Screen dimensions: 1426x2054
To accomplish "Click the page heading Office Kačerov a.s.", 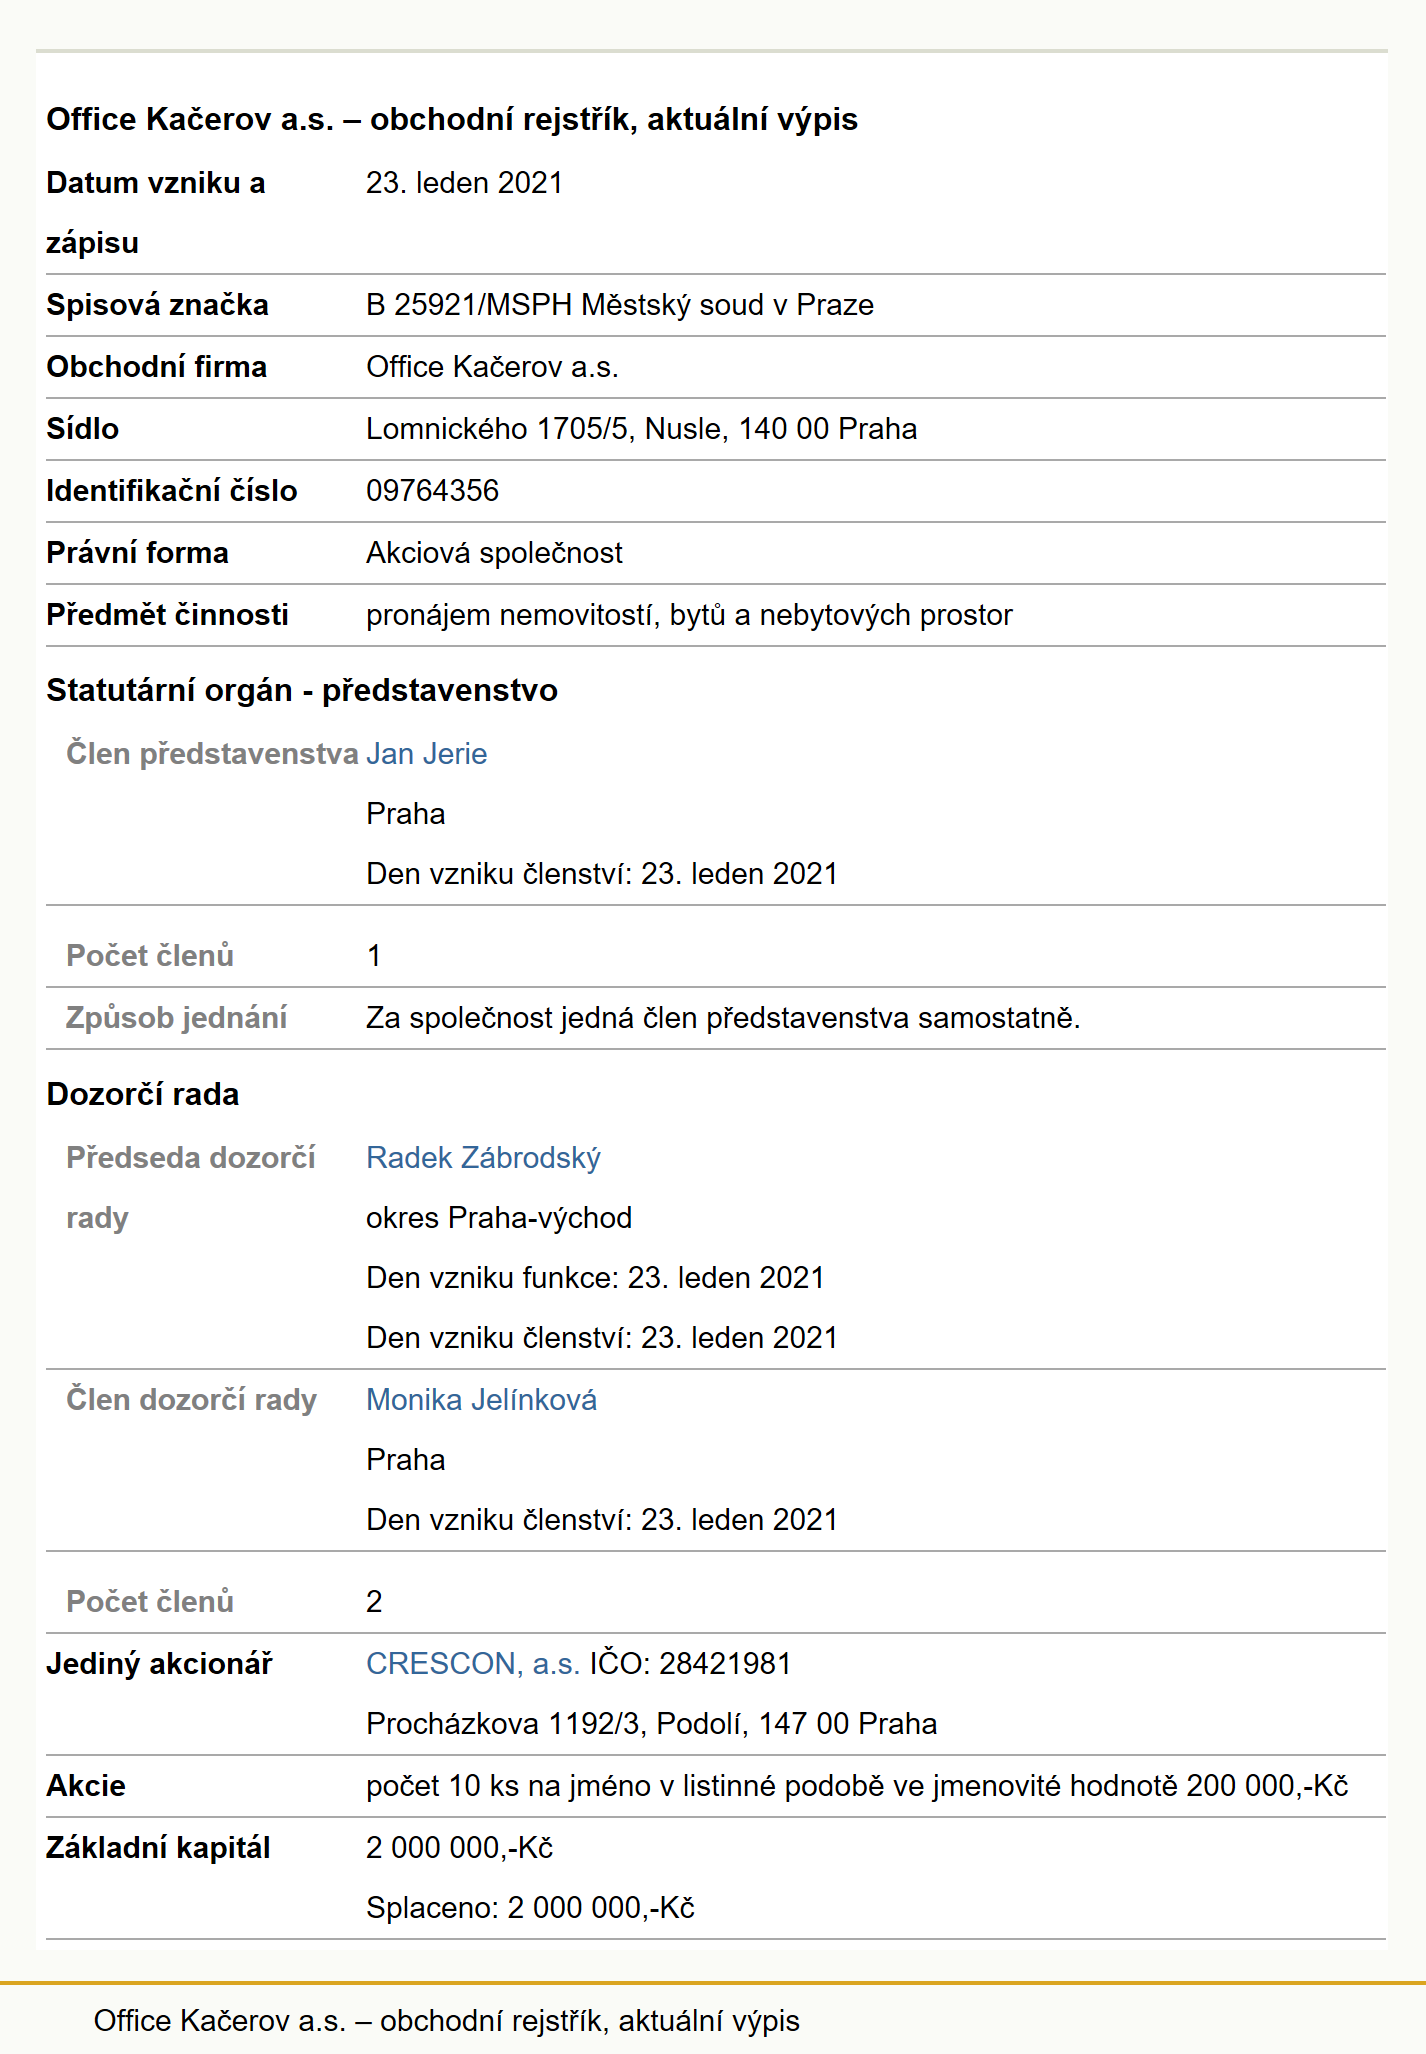I will pyautogui.click(x=452, y=119).
